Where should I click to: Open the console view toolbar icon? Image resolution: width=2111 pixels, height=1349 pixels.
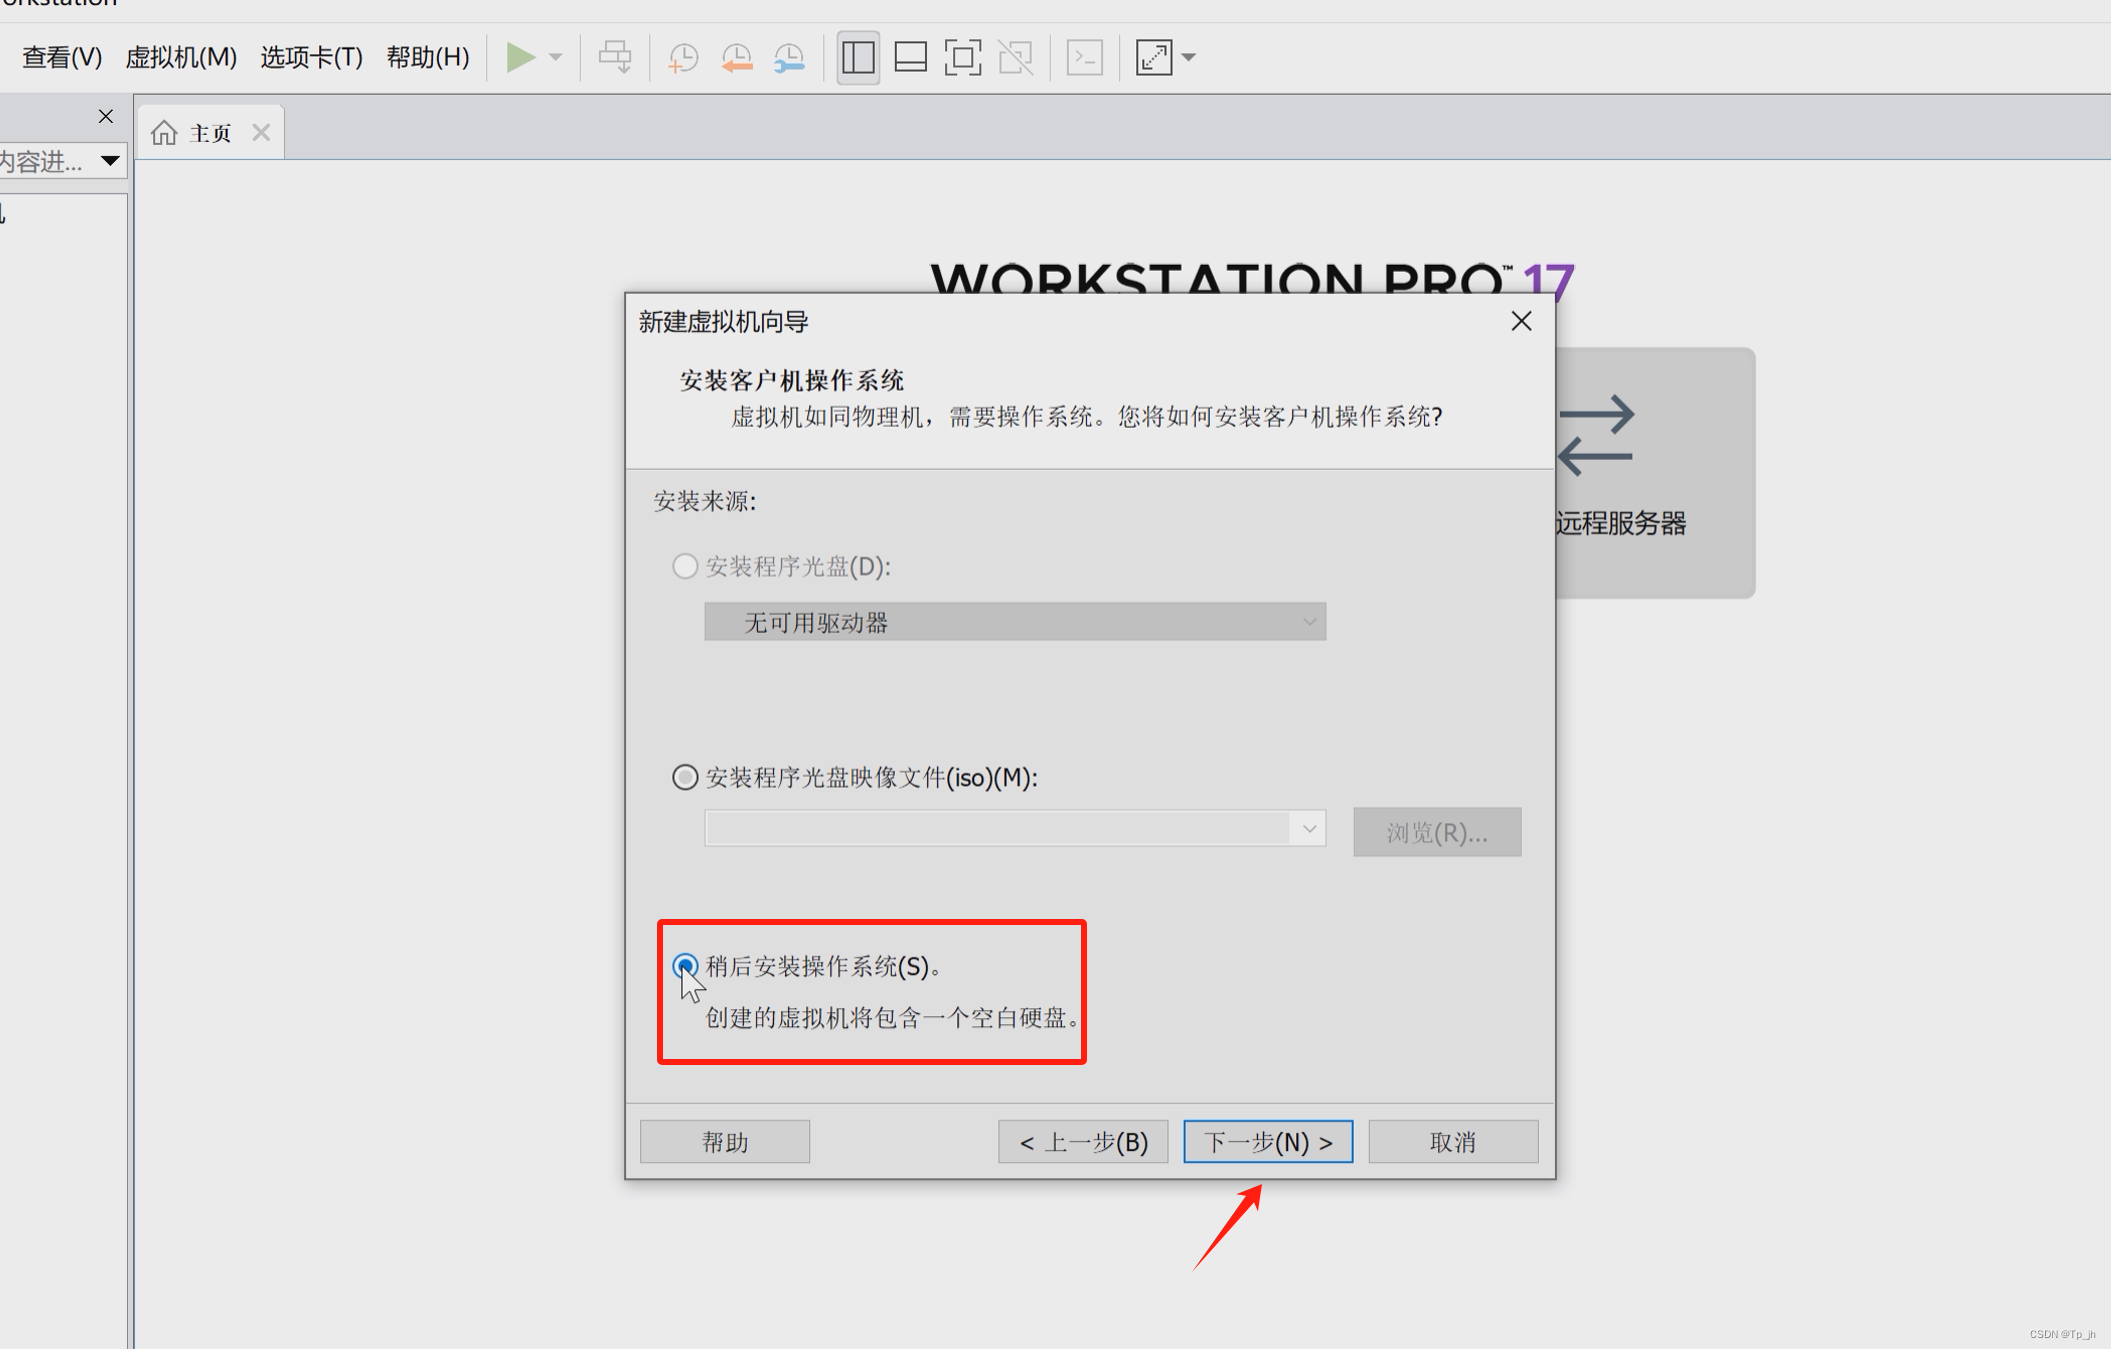(x=1085, y=57)
